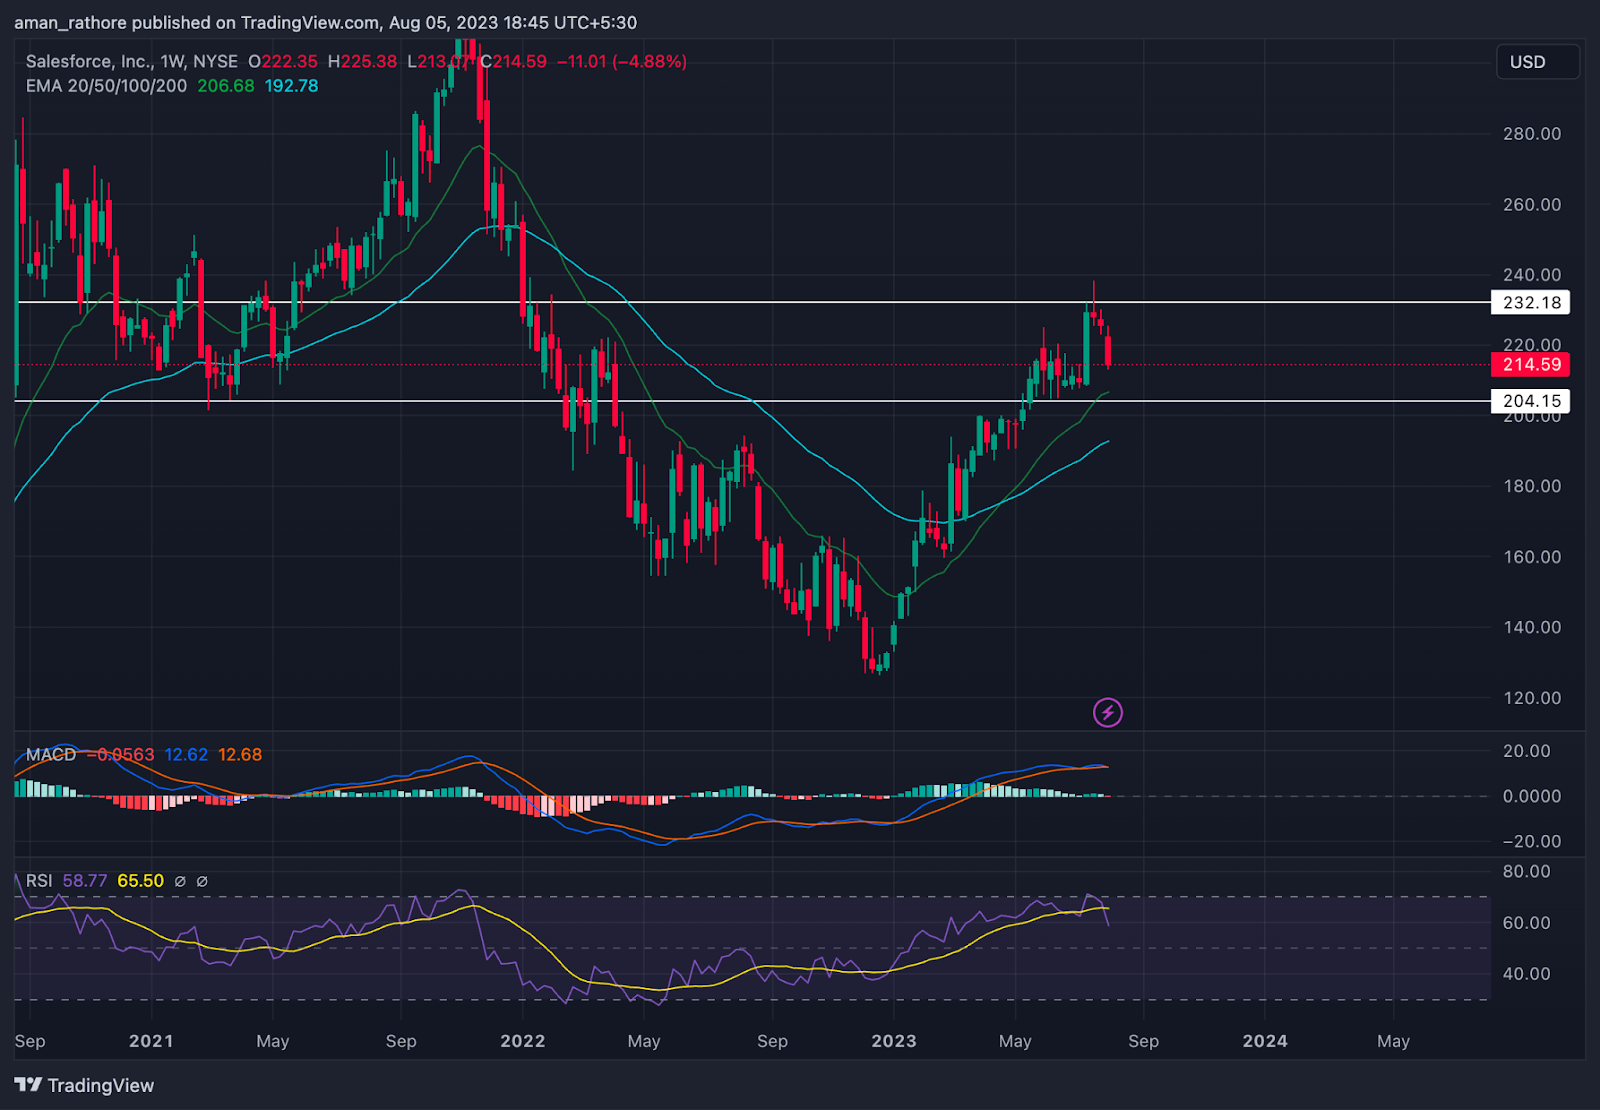Click the 2022 label on time axis
Screen dimensions: 1600x1110
click(523, 1041)
